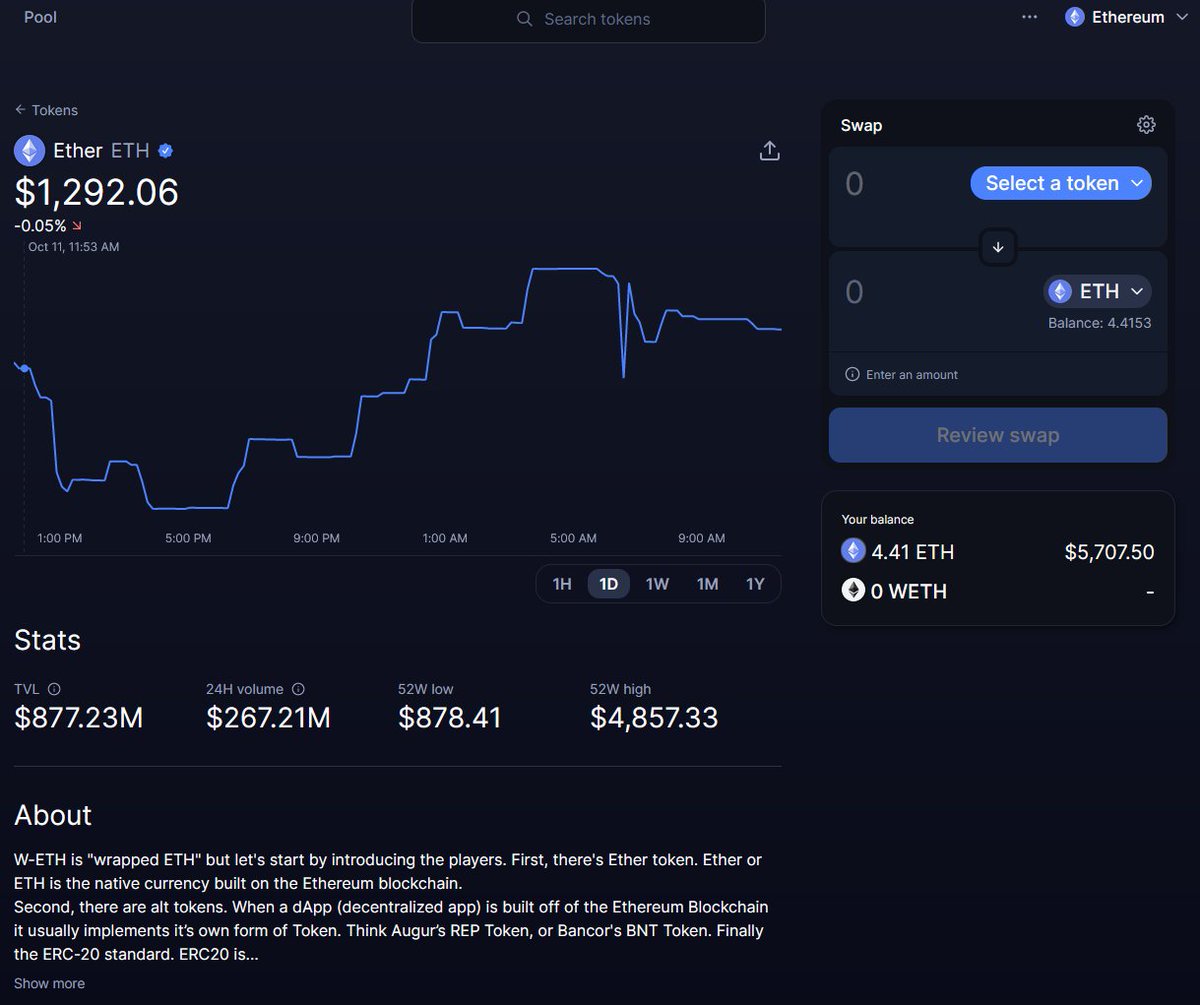Select the 1W chart range
This screenshot has width=1200, height=1005.
(657, 584)
